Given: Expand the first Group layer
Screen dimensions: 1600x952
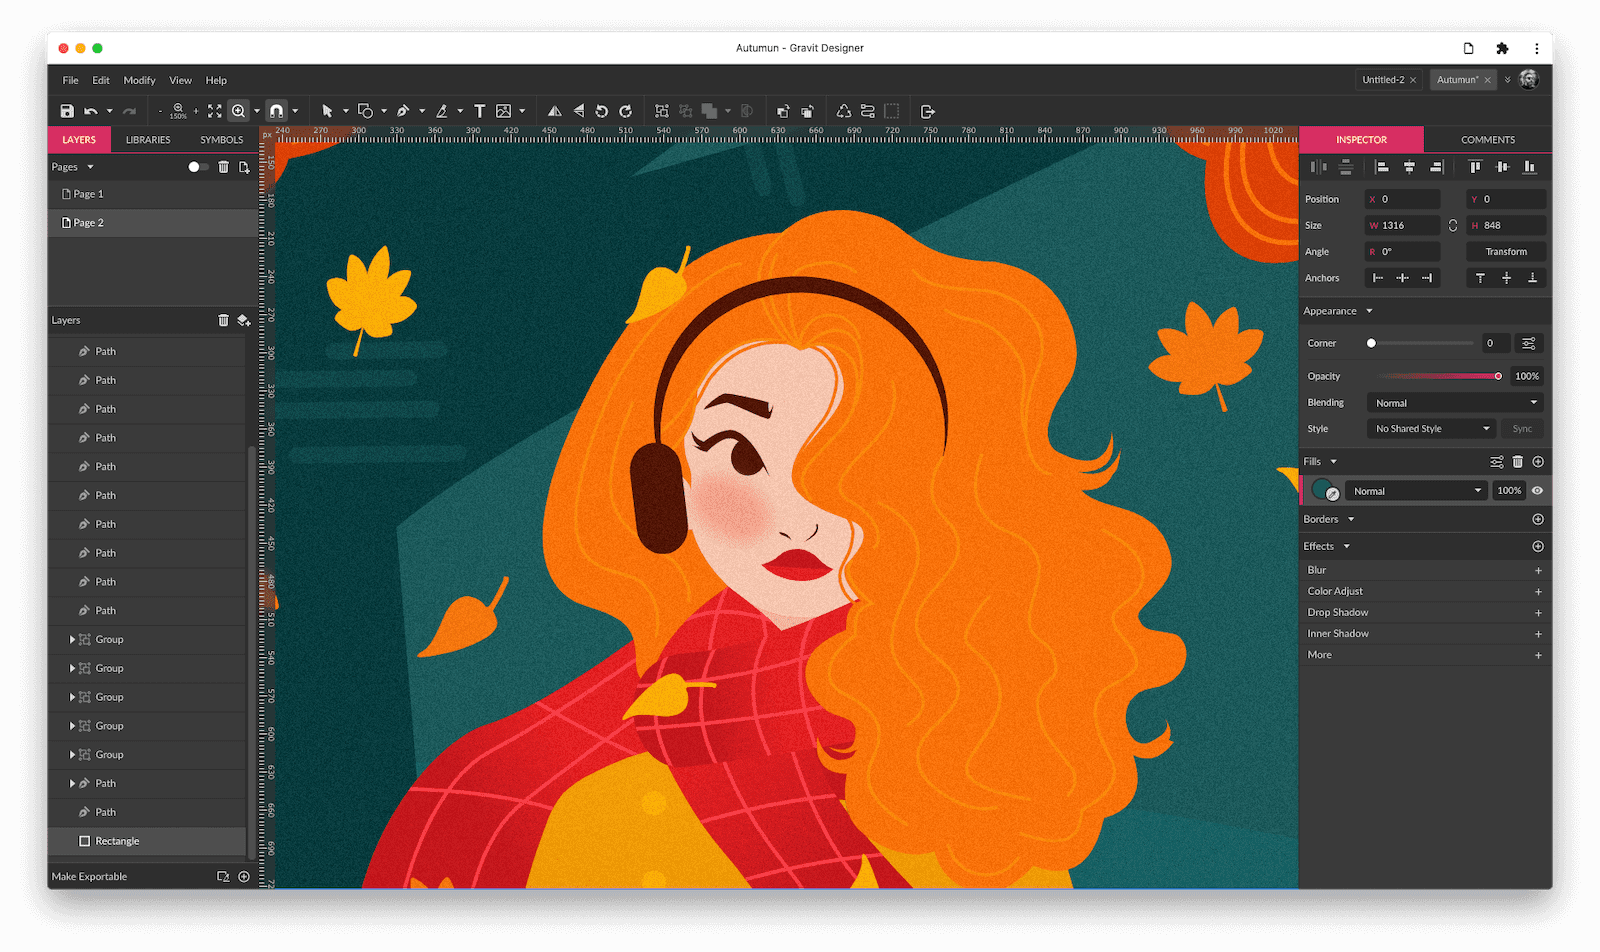Looking at the screenshot, I should (71, 639).
